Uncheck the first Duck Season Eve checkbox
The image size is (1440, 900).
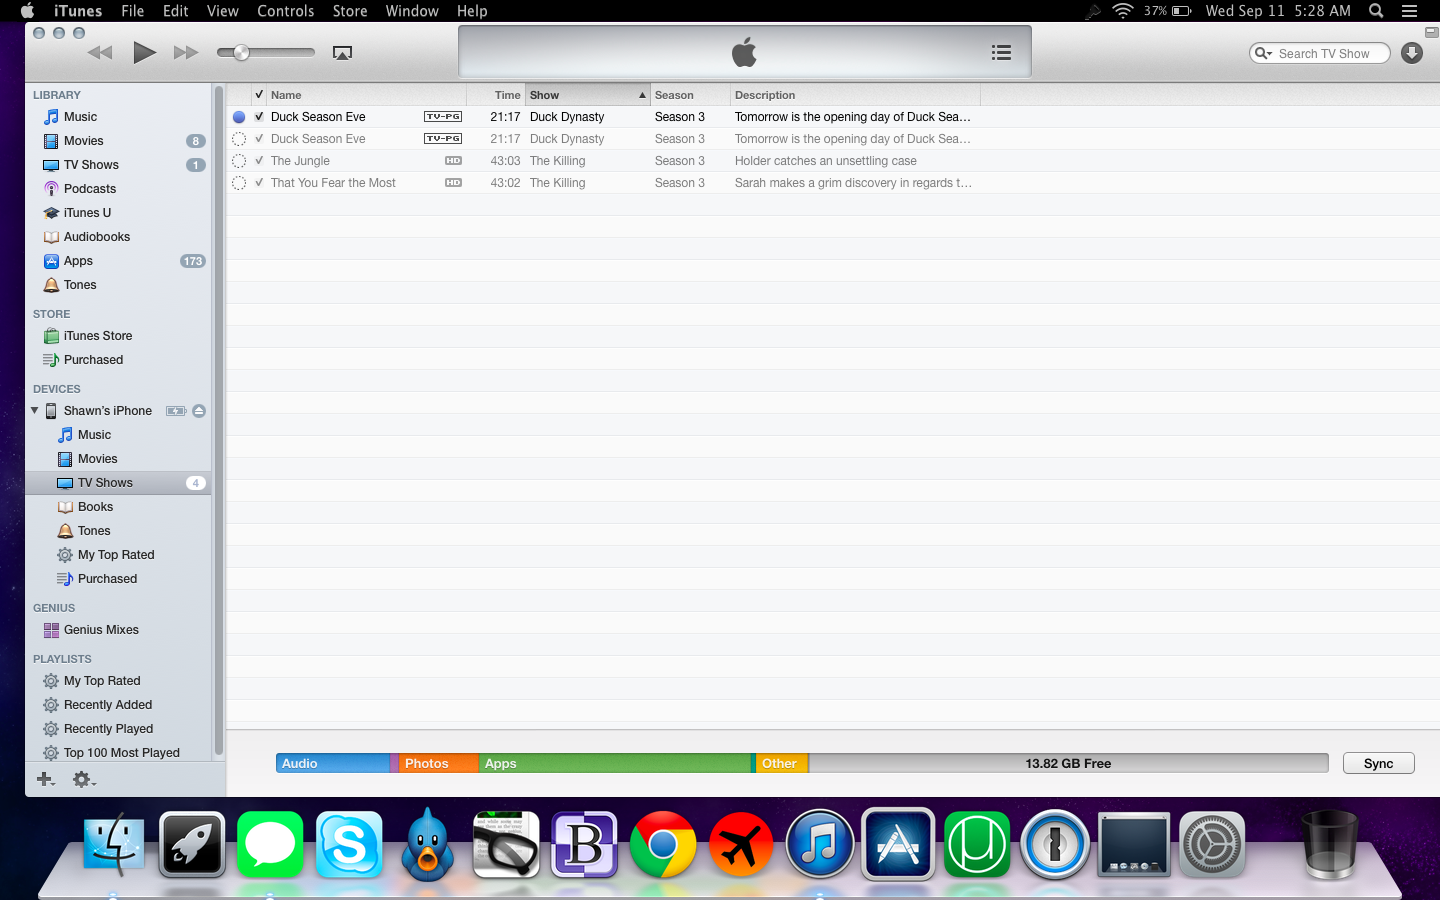click(259, 117)
